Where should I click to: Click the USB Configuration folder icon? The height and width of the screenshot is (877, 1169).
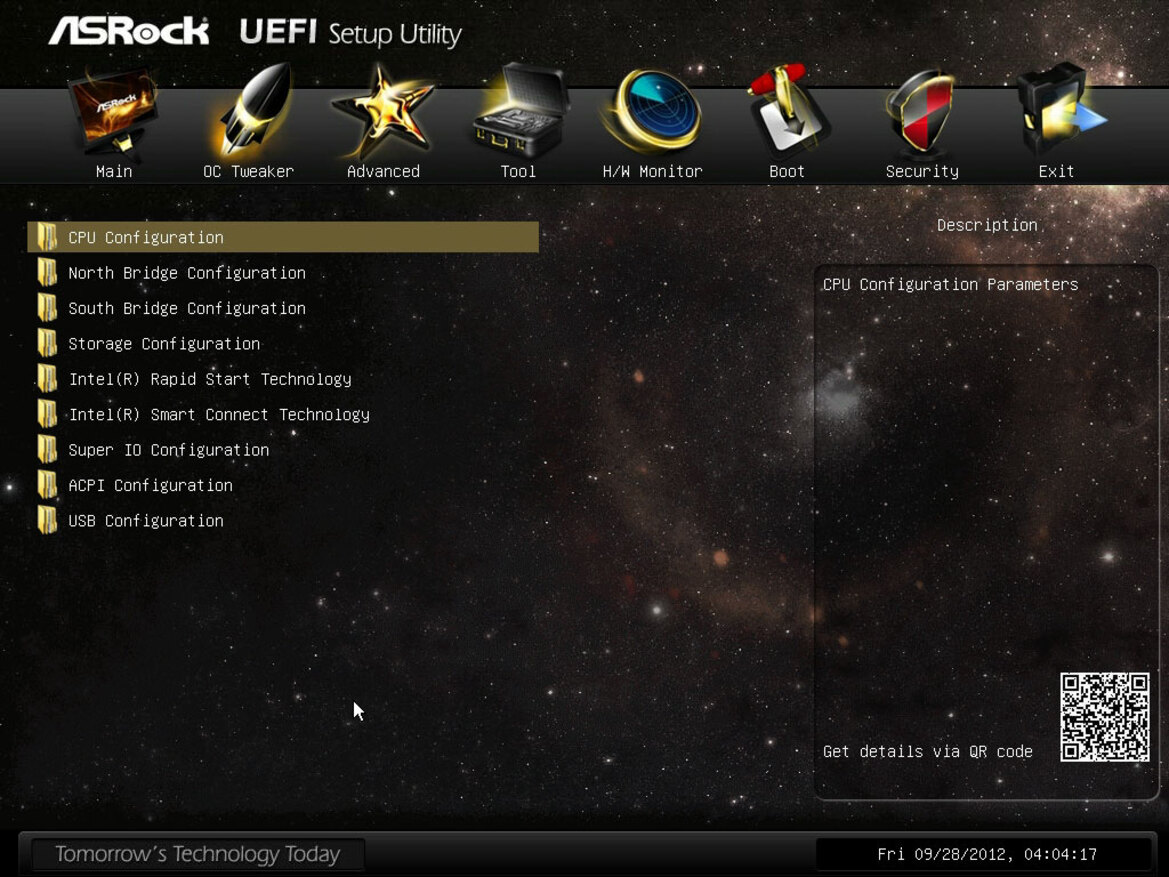[x=48, y=521]
